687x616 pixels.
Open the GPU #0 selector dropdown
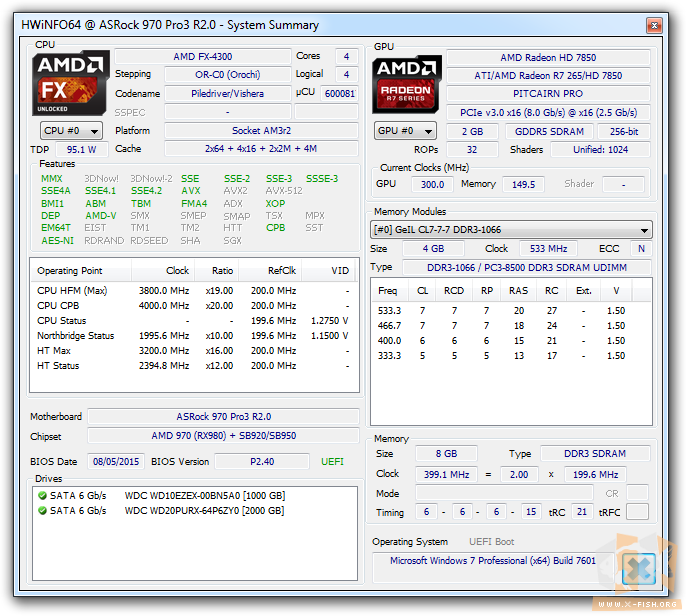point(405,131)
